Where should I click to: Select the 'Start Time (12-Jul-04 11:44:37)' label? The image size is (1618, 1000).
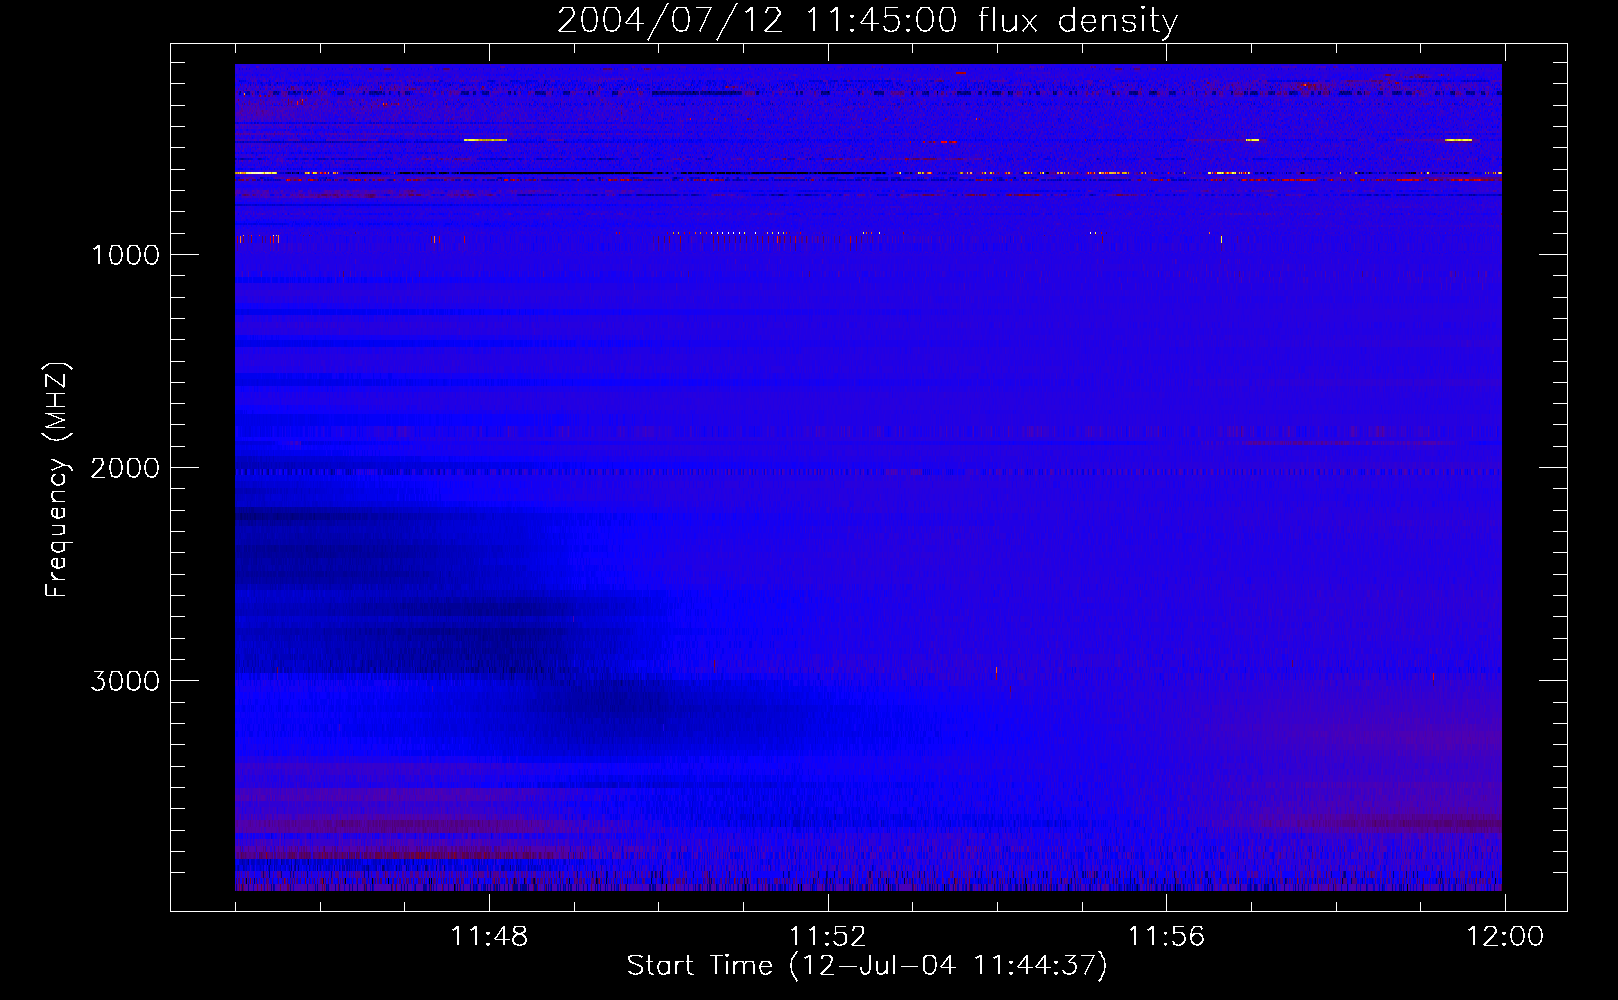[867, 966]
